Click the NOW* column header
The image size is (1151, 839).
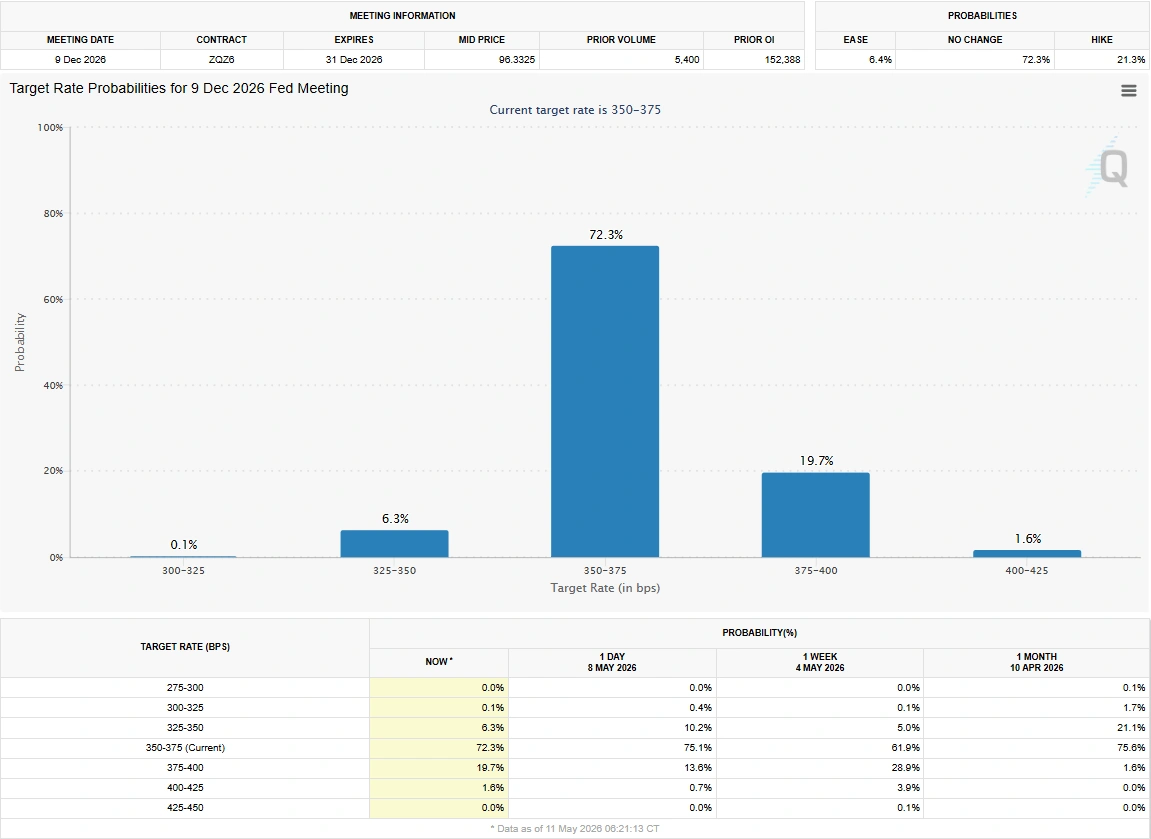(439, 662)
